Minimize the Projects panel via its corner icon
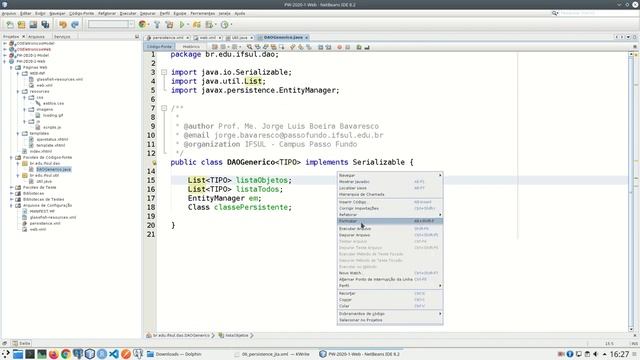The height and width of the screenshot is (360, 640). tap(137, 37)
